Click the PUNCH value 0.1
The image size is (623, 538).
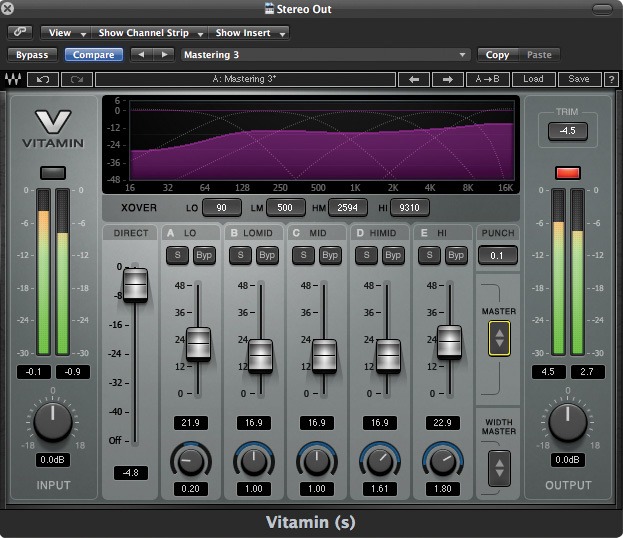497,255
